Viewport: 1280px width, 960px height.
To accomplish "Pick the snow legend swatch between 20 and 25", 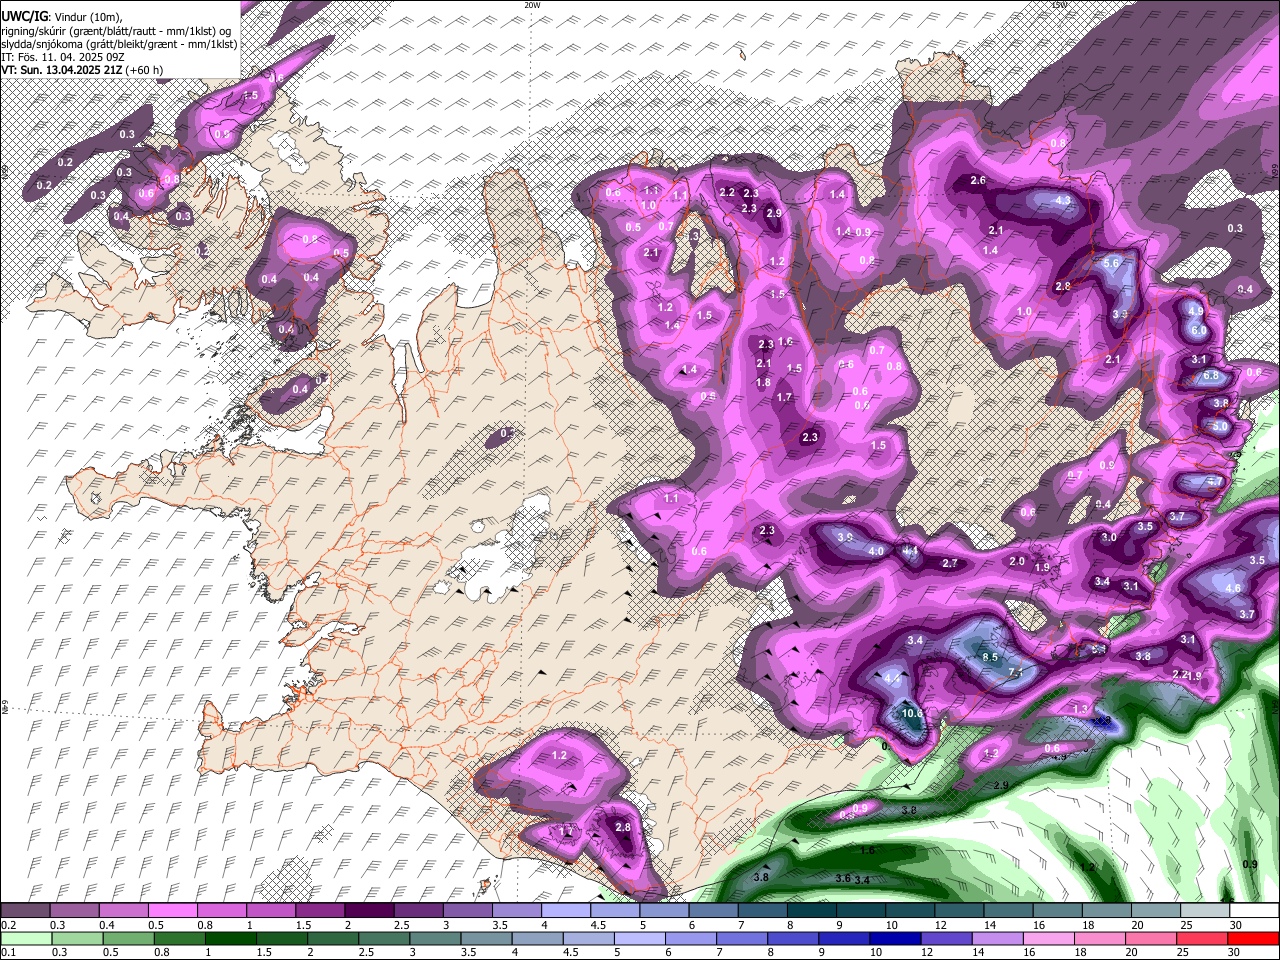I will click(1155, 911).
